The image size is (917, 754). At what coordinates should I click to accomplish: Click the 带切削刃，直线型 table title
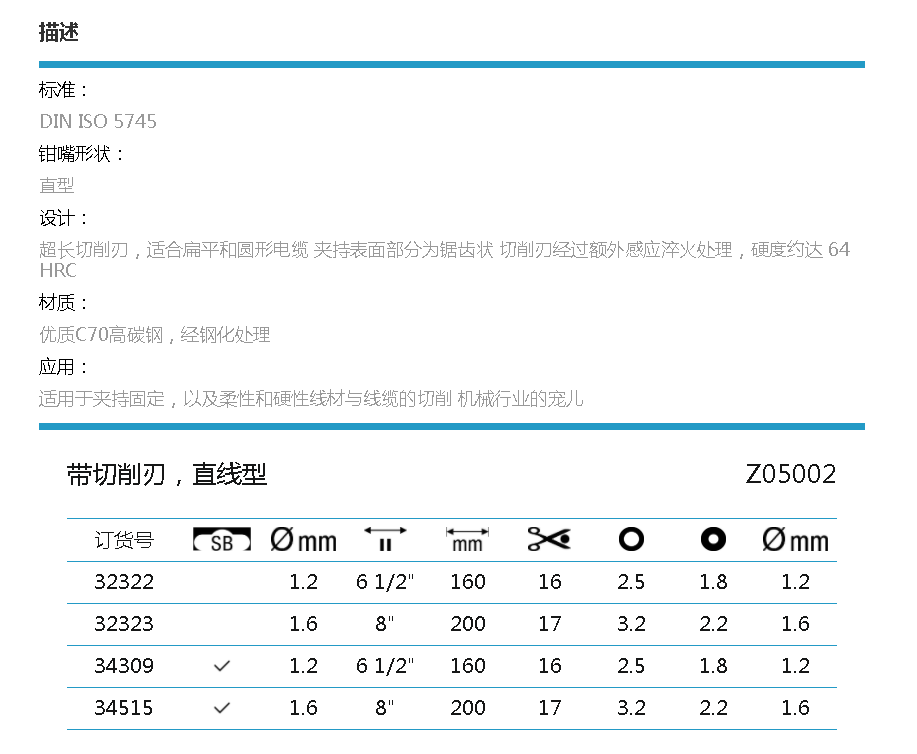pos(167,474)
